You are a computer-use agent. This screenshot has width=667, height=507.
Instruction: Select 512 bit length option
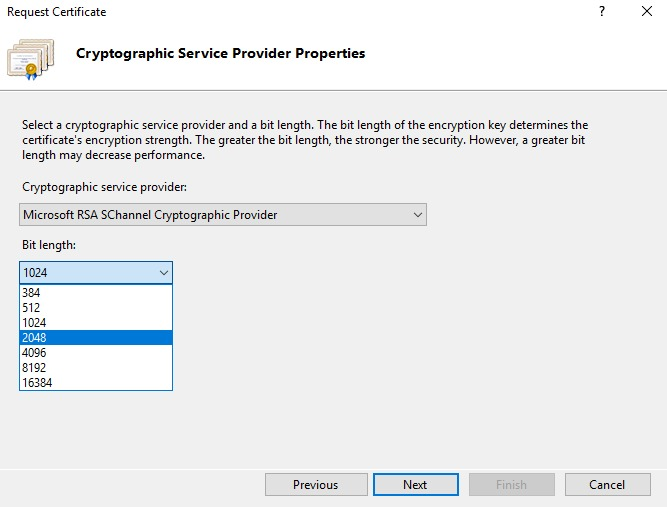point(96,308)
